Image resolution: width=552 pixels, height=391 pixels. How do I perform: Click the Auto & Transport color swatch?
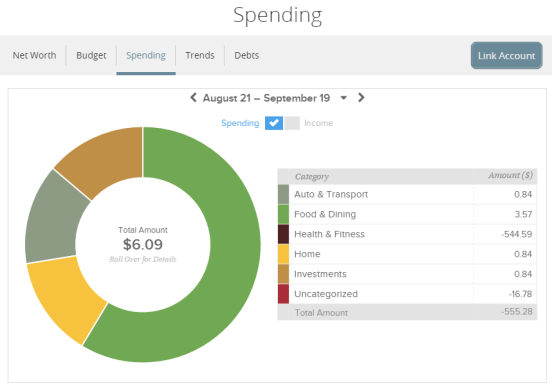[x=283, y=194]
